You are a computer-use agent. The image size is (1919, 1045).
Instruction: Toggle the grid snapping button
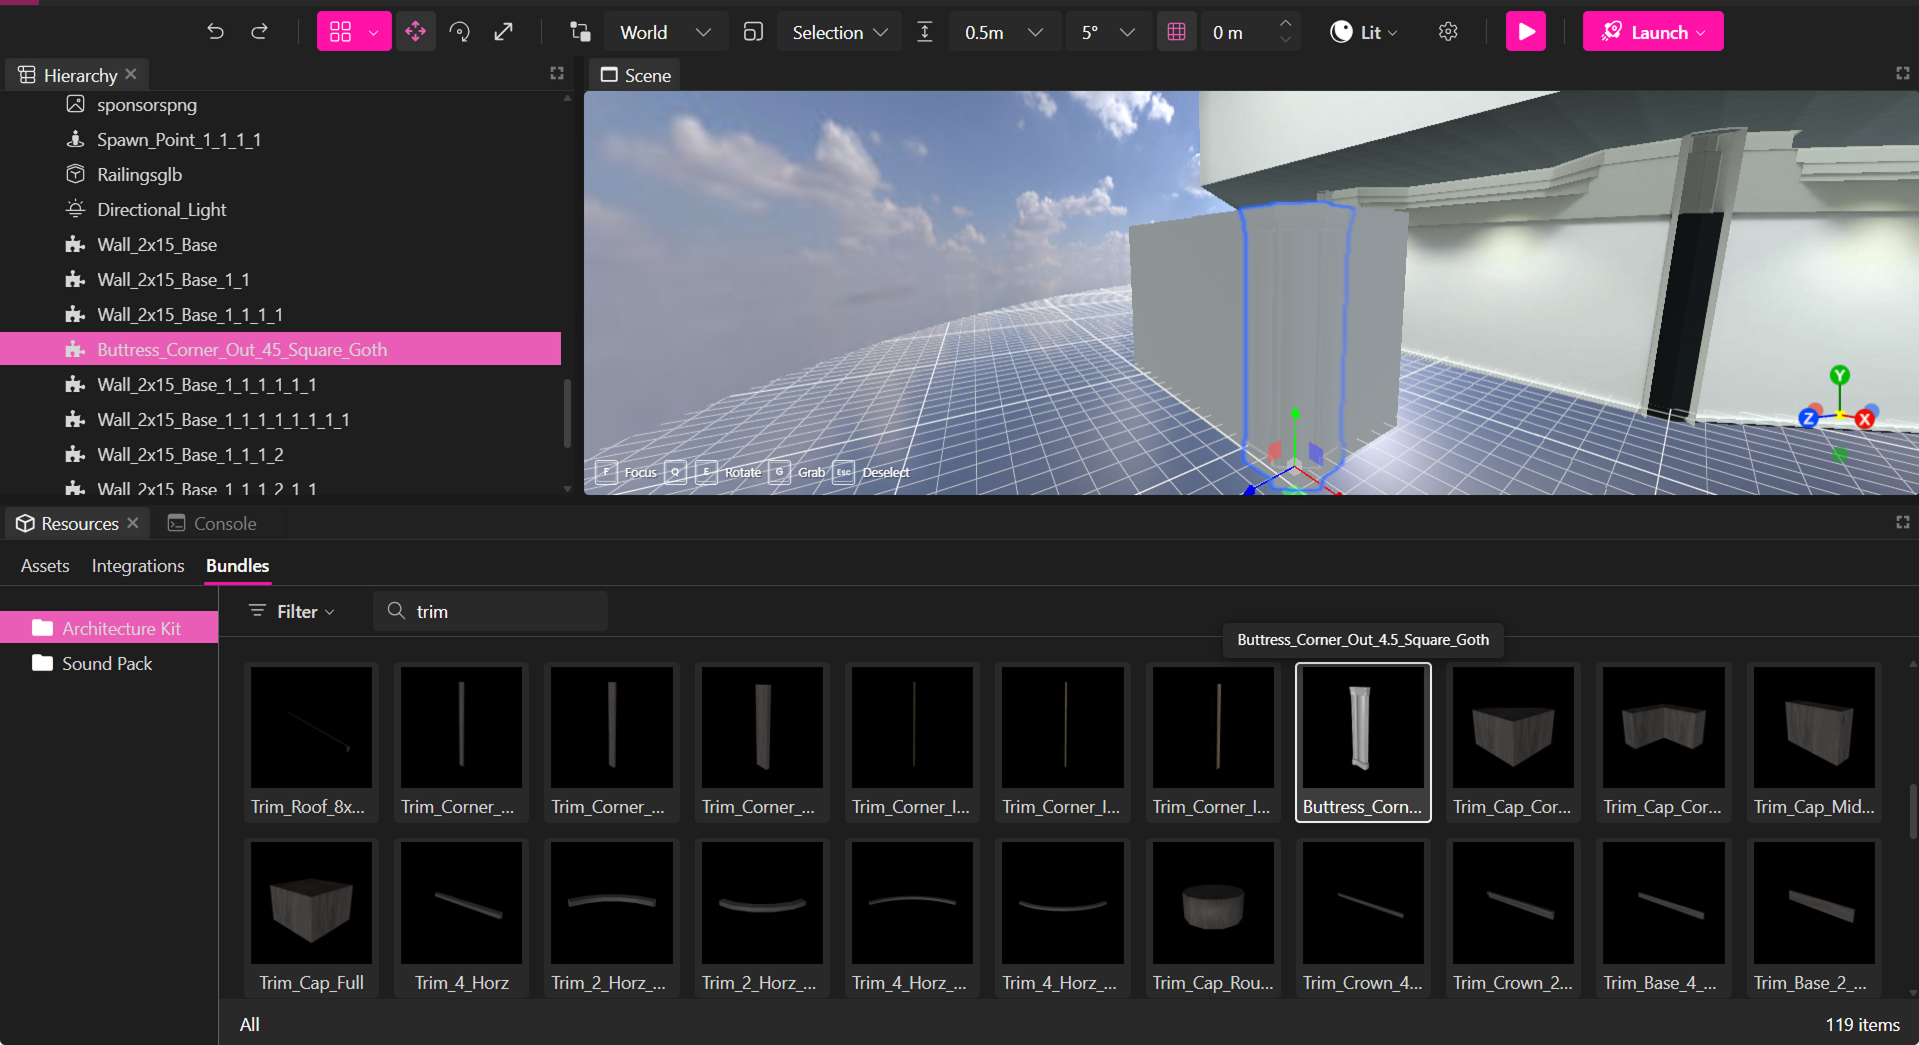1176,32
